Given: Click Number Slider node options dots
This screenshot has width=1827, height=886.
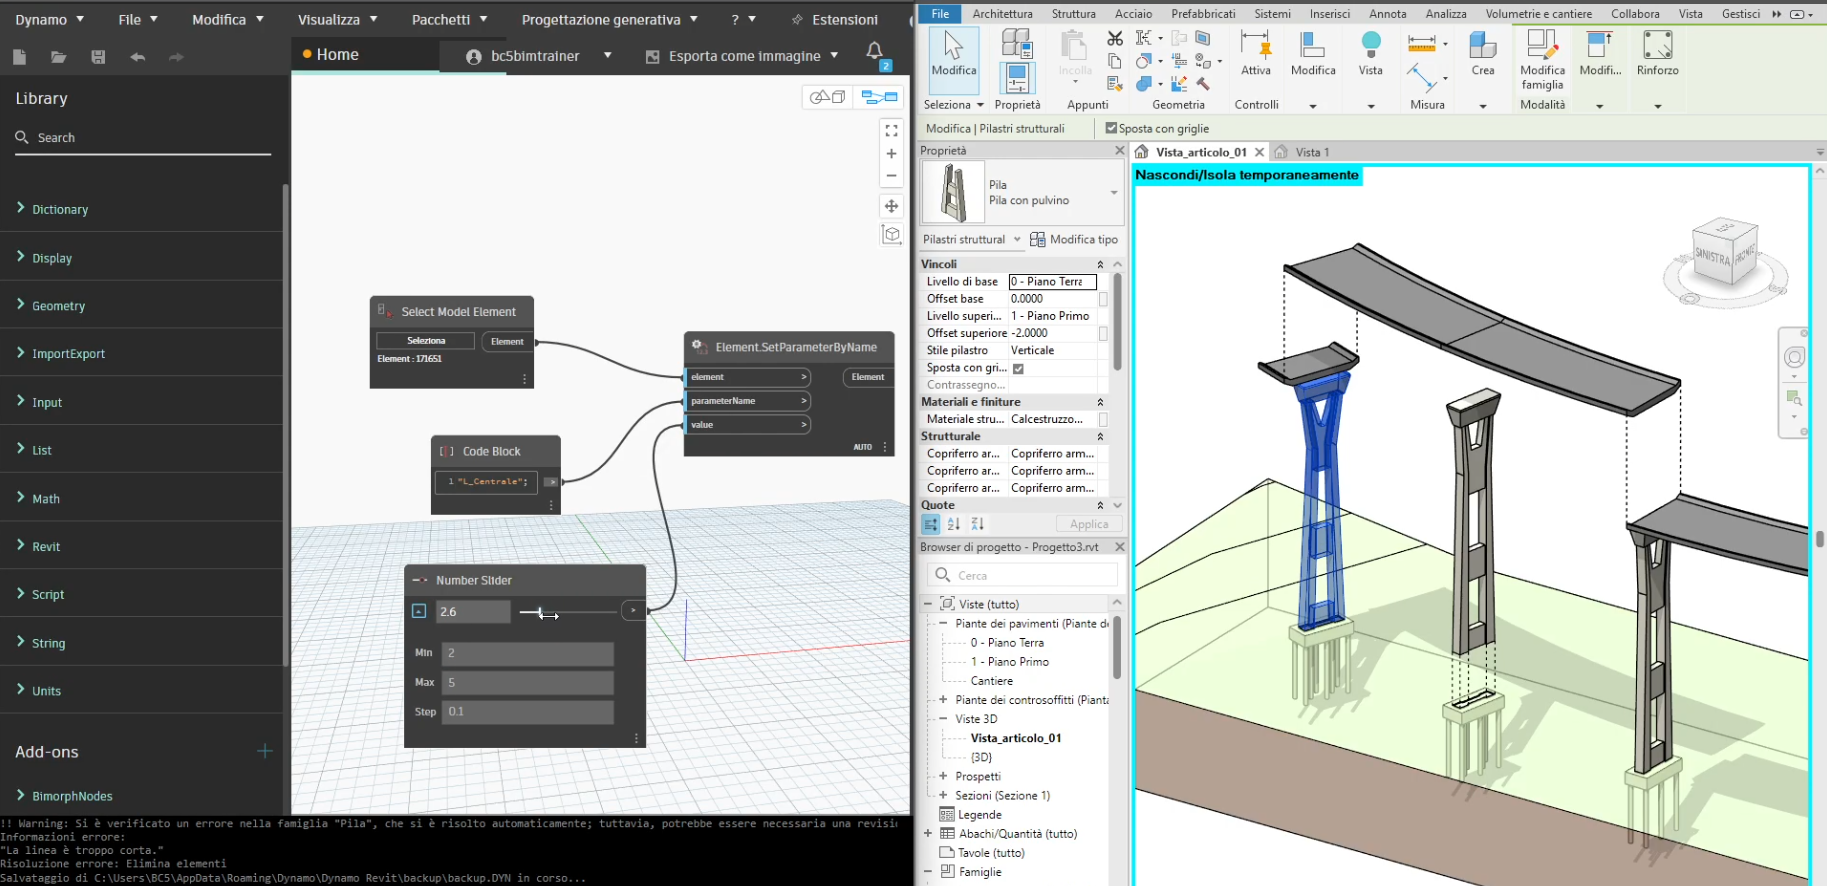Looking at the screenshot, I should (x=636, y=738).
